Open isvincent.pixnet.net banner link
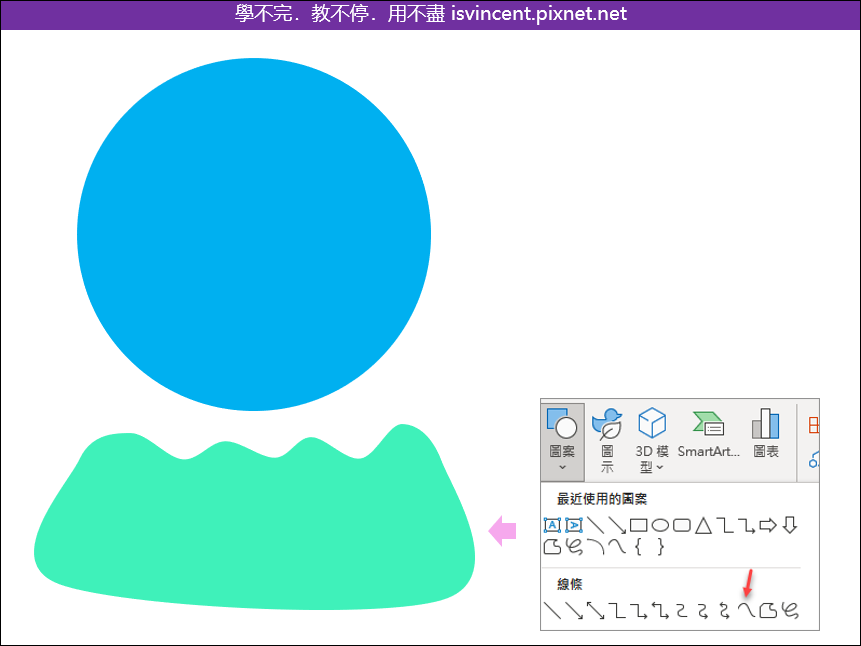This screenshot has width=861, height=646. [539, 13]
